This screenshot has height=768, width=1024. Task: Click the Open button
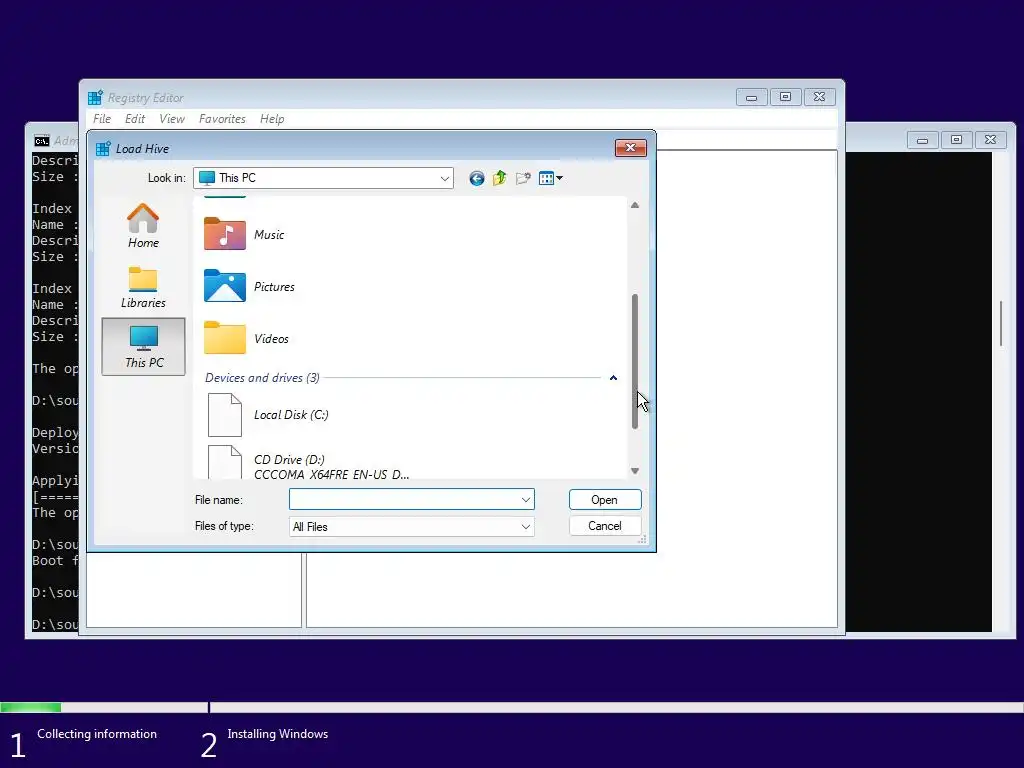(605, 500)
